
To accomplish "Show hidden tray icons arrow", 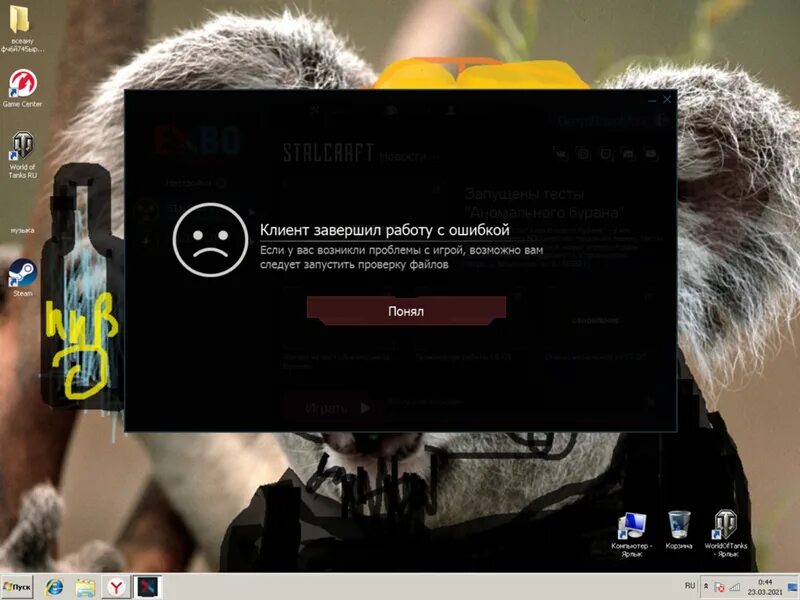I will (x=706, y=587).
